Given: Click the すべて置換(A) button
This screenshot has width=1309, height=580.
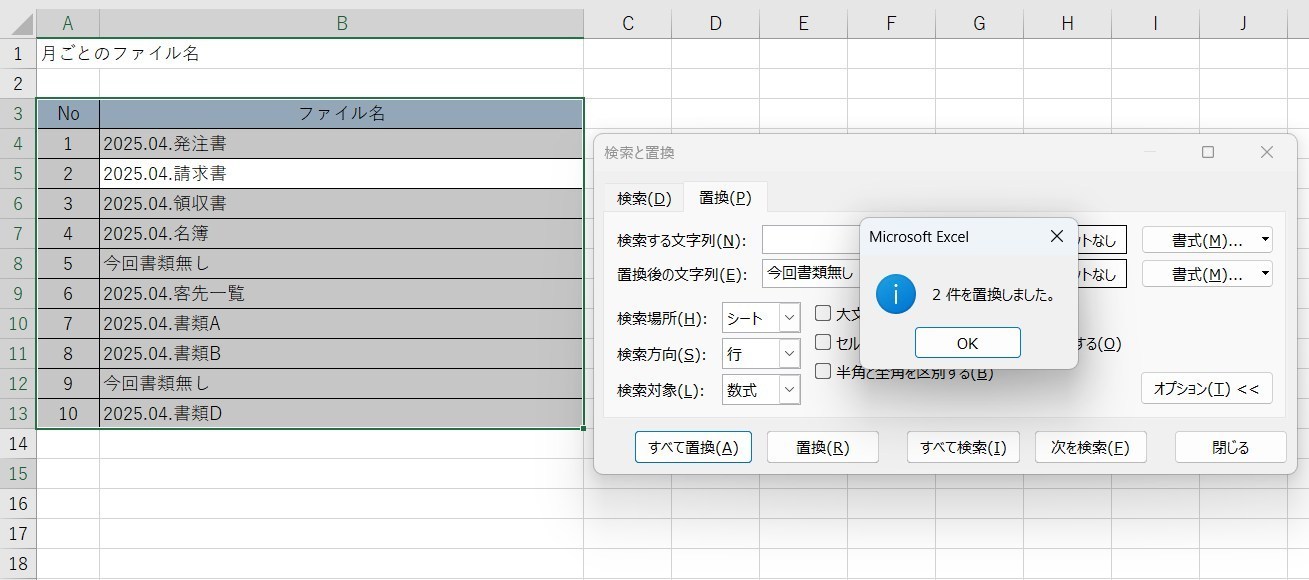Looking at the screenshot, I should 693,447.
